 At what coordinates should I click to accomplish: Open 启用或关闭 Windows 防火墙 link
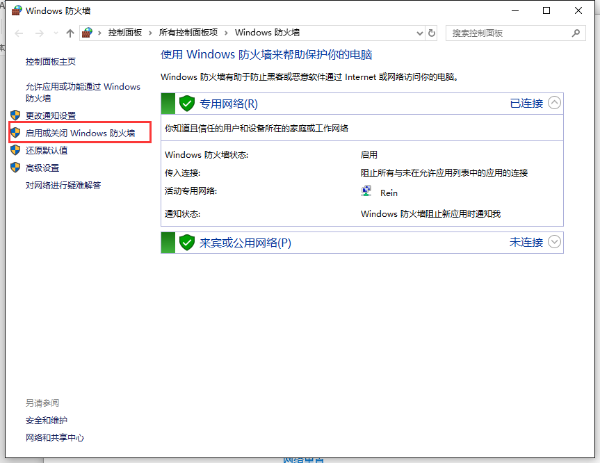[x=80, y=133]
